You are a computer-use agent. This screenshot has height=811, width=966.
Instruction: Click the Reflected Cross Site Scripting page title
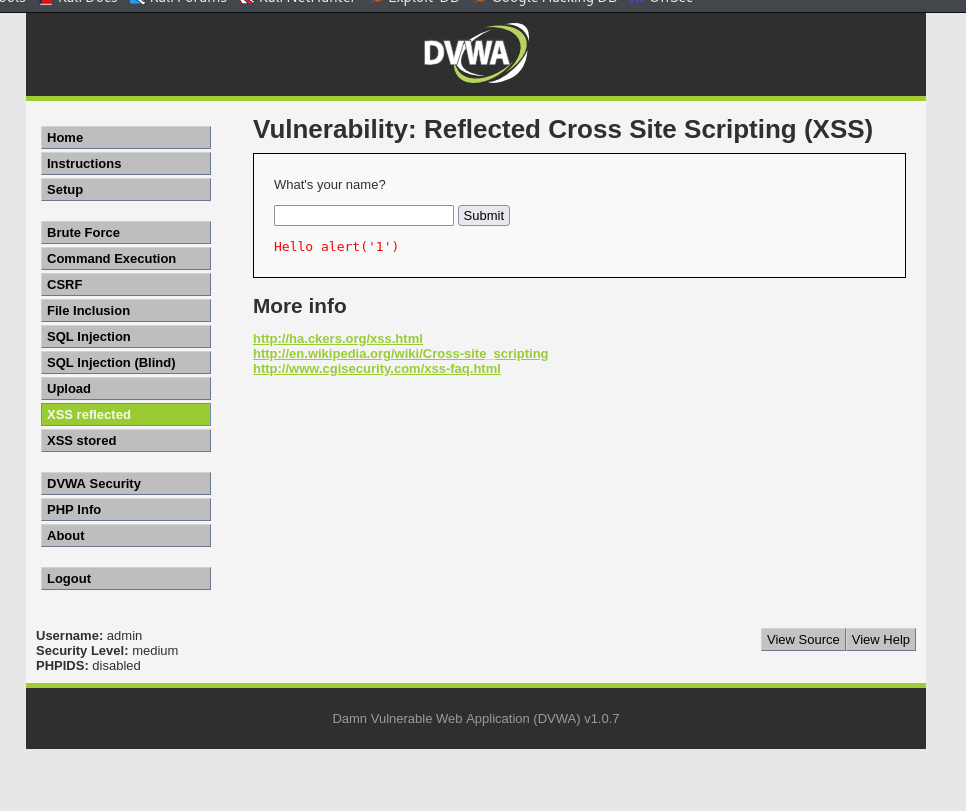tap(562, 129)
